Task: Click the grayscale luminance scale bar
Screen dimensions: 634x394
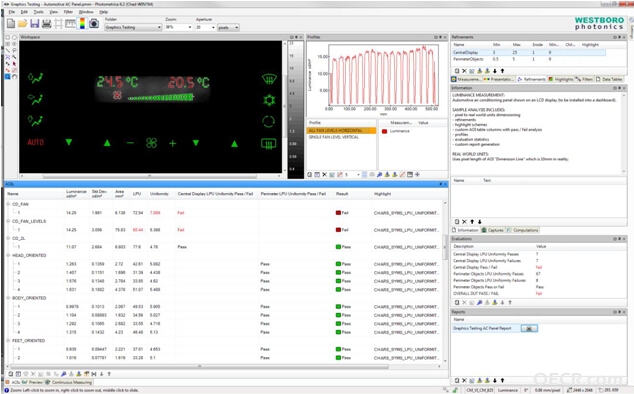Action: pos(296,109)
